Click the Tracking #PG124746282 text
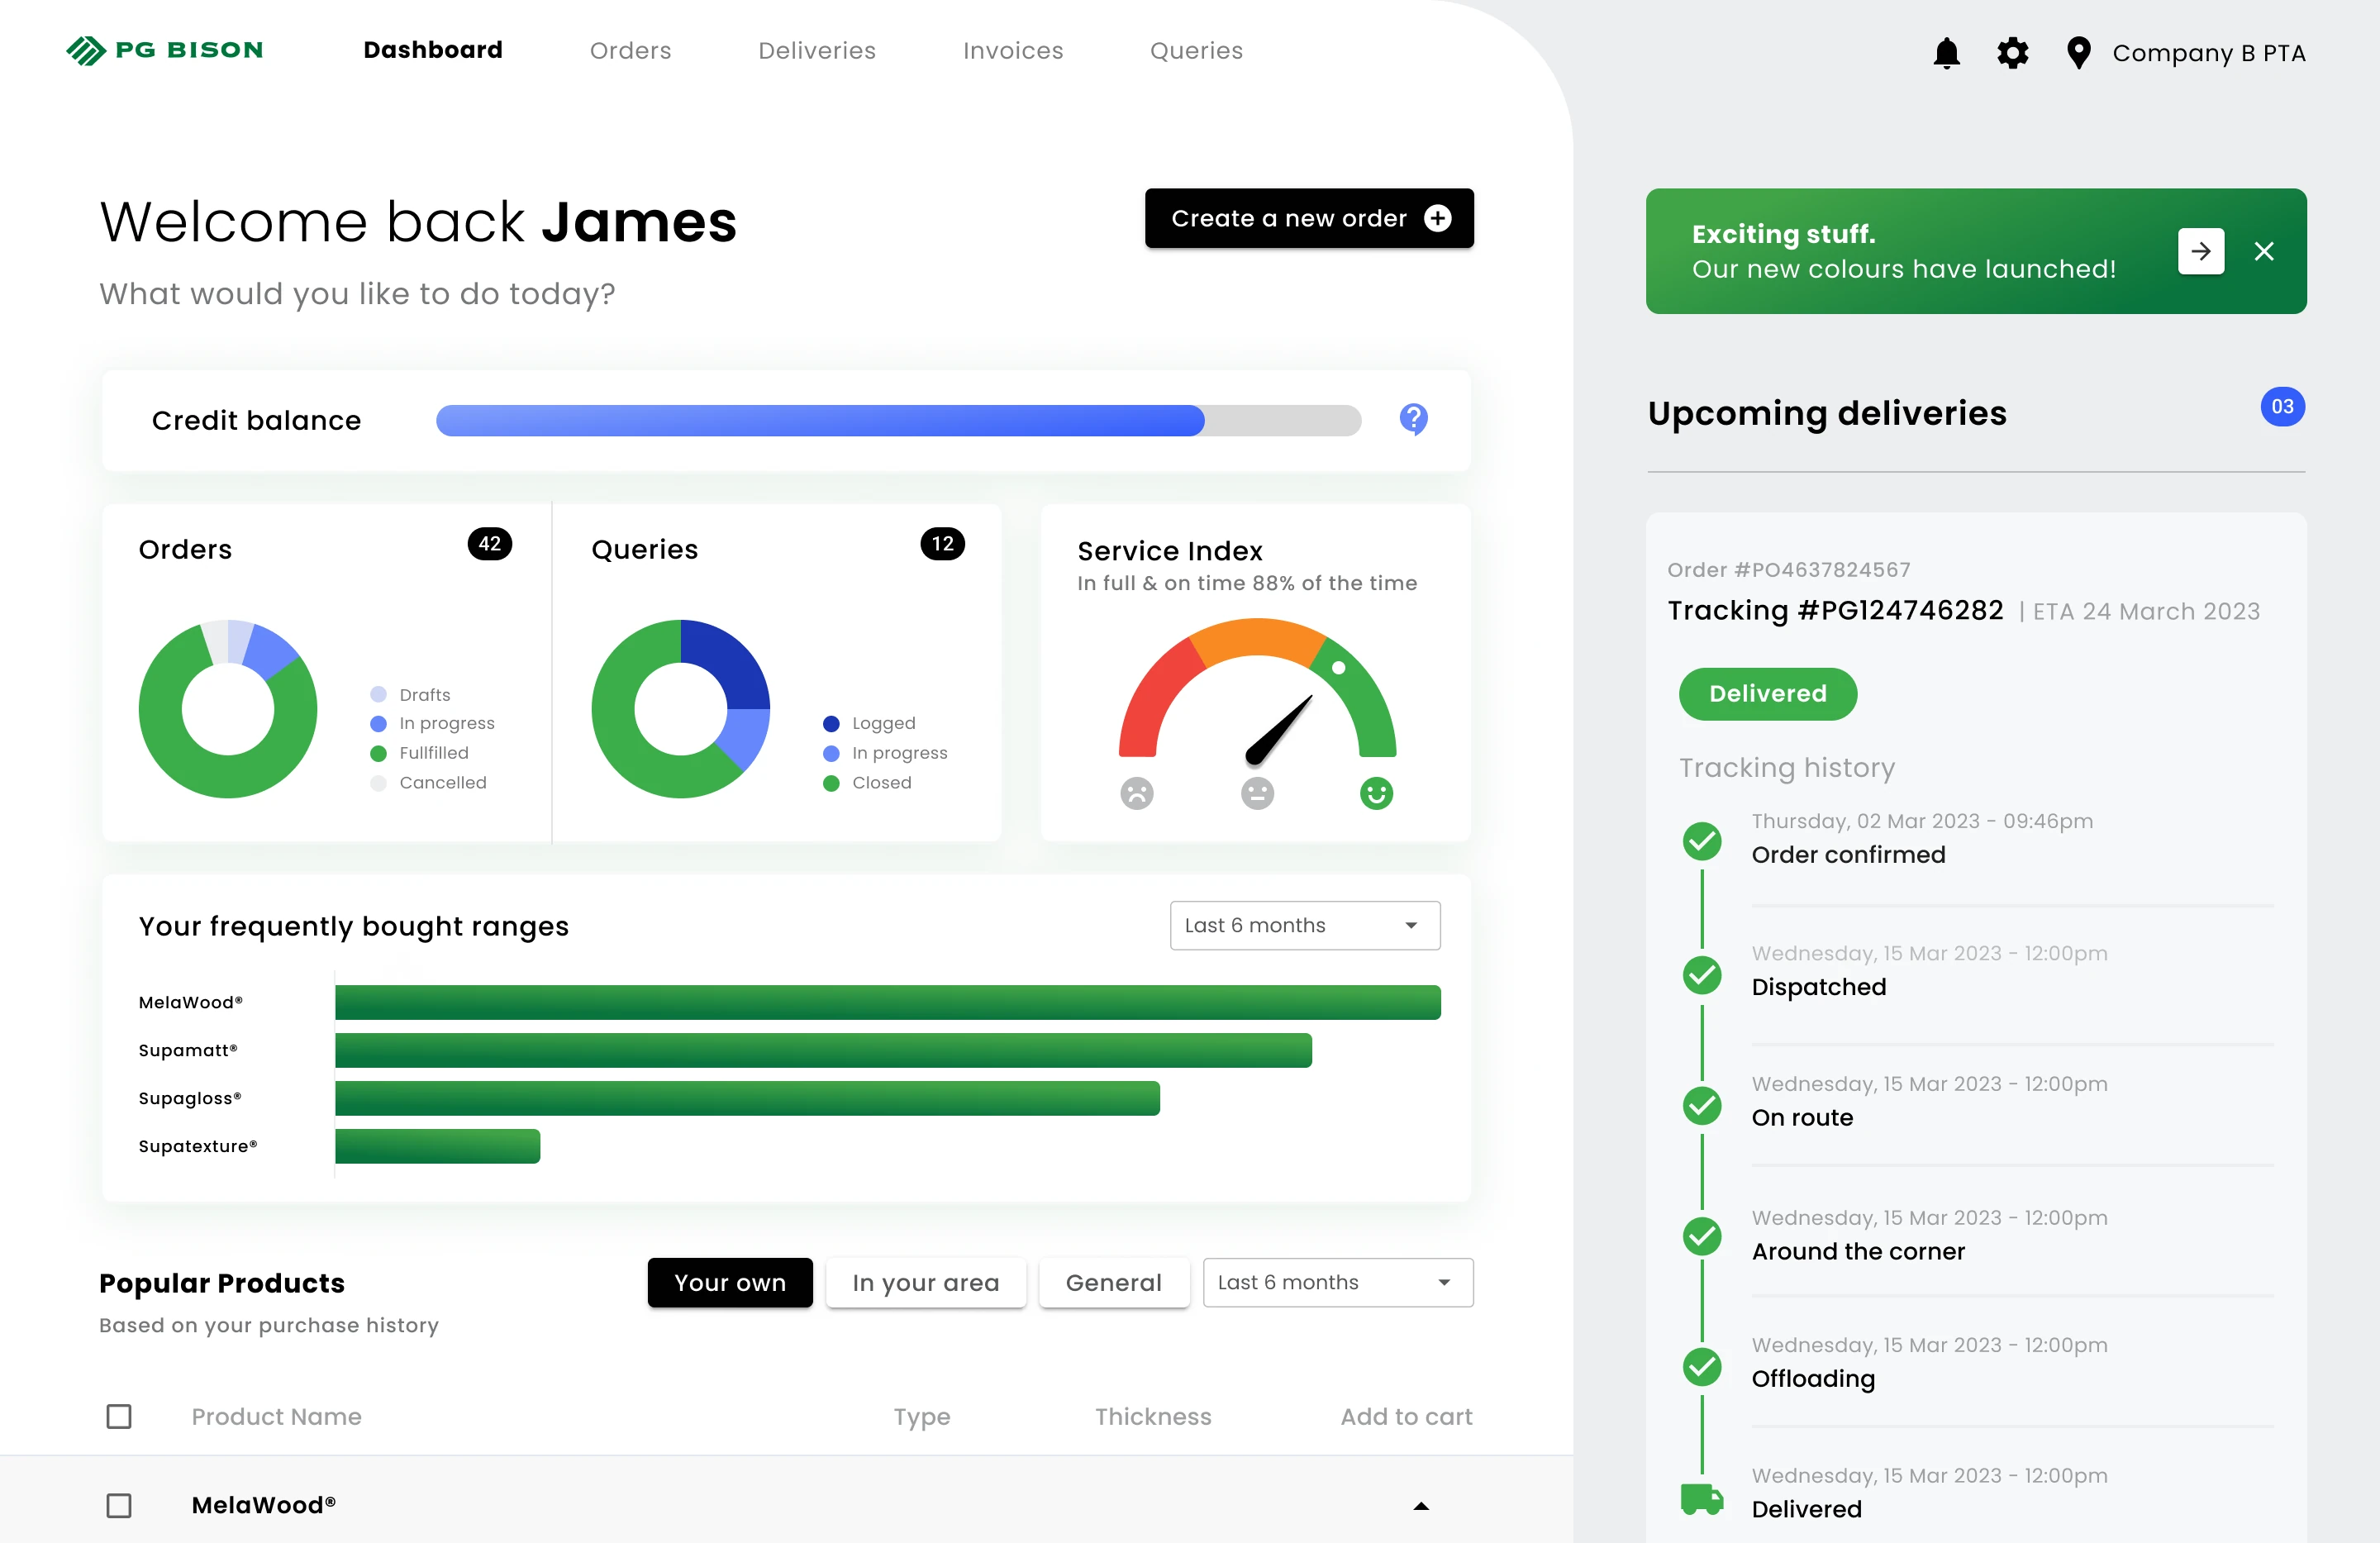The height and width of the screenshot is (1543, 2380). (1835, 610)
